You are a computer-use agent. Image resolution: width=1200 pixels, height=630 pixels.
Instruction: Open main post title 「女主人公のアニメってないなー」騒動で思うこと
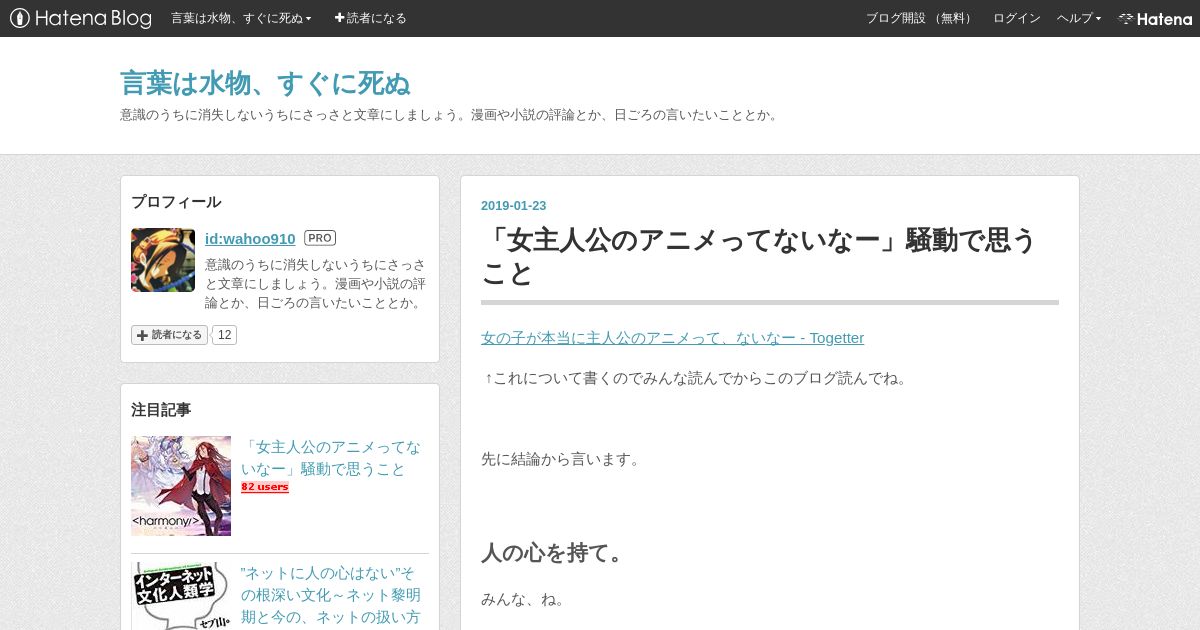pos(760,257)
